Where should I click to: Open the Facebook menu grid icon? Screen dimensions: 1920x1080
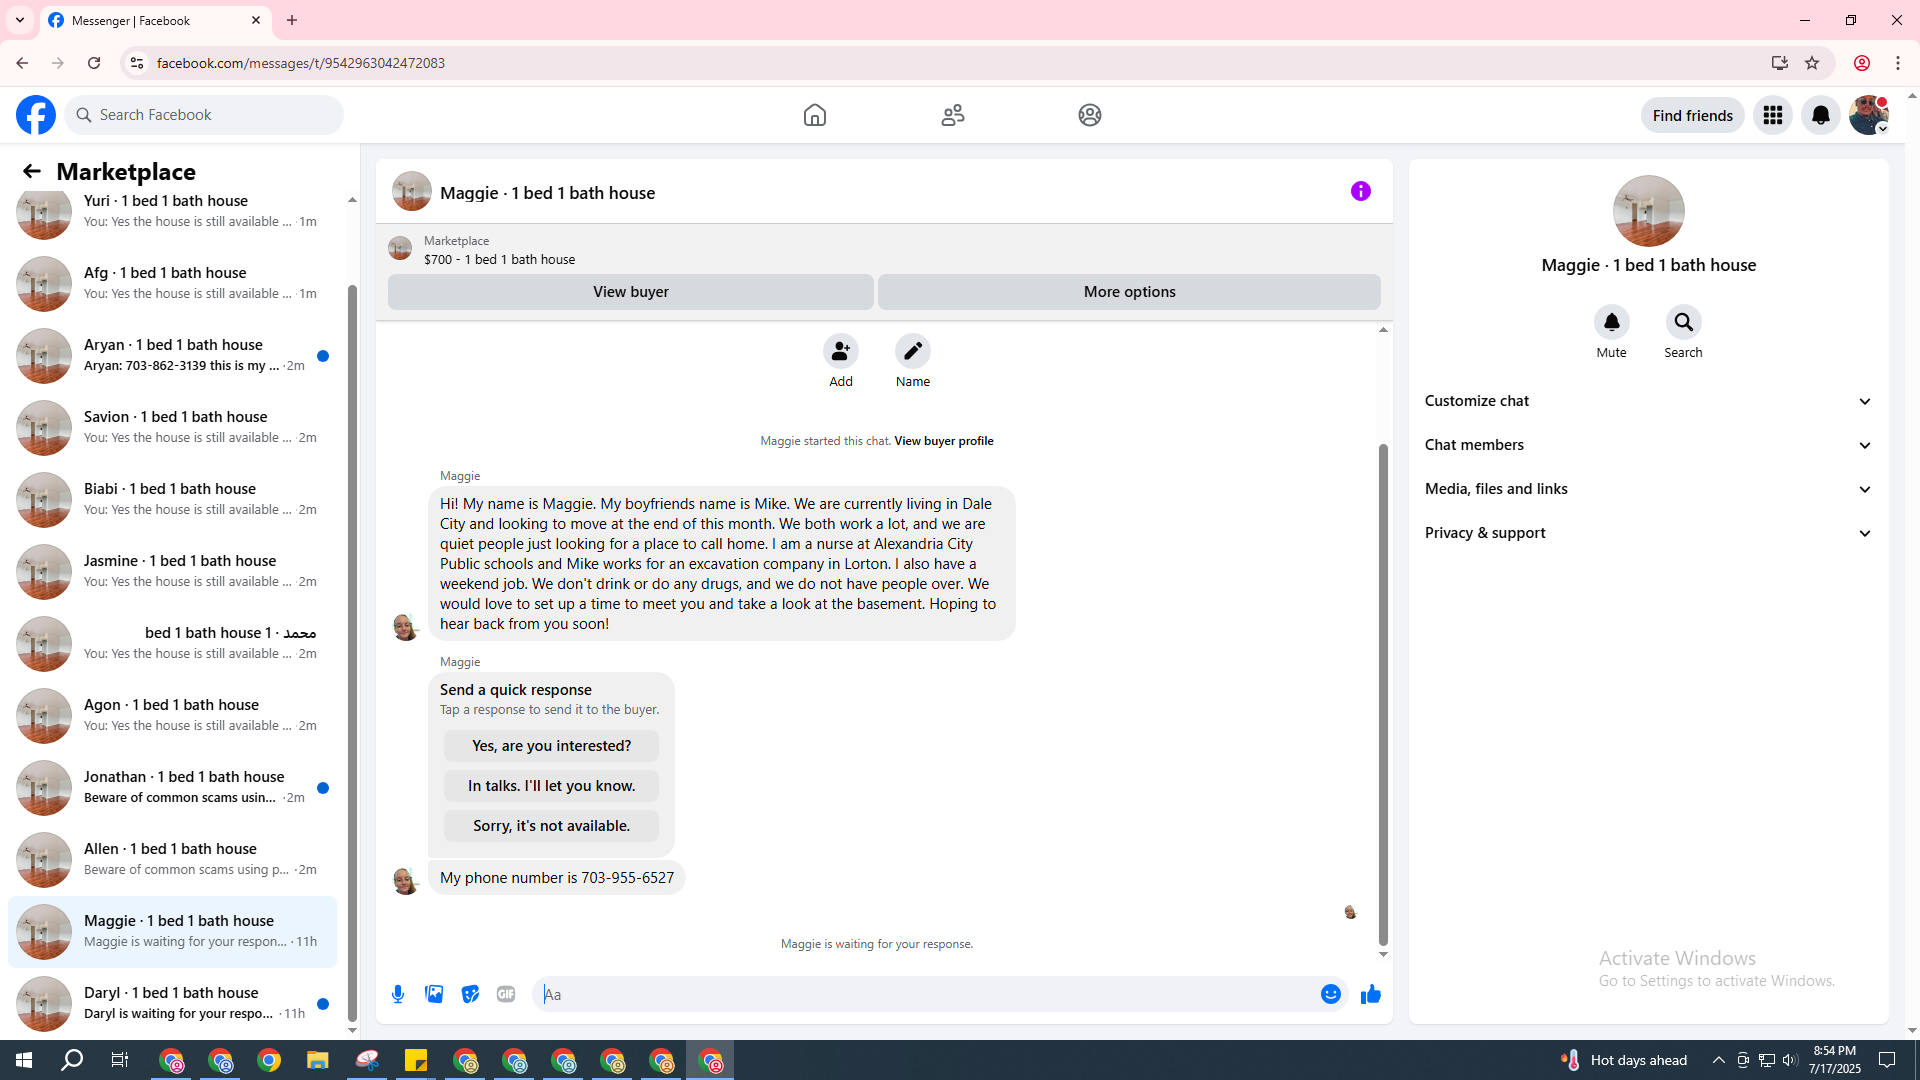click(1773, 115)
